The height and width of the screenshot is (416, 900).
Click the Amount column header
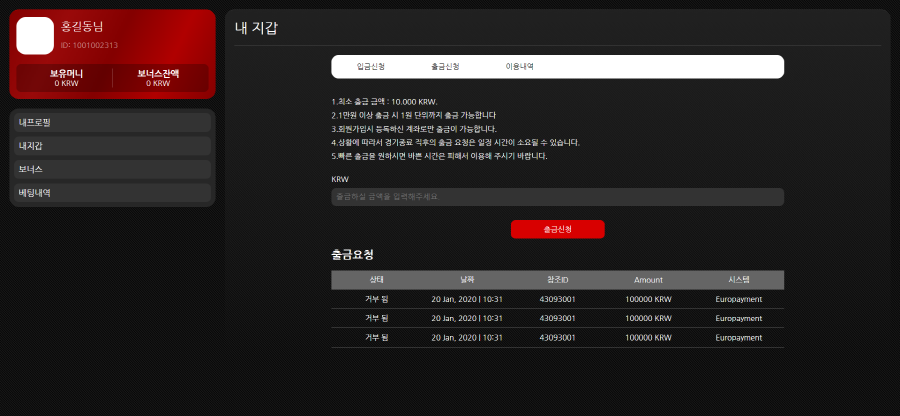[x=648, y=280]
